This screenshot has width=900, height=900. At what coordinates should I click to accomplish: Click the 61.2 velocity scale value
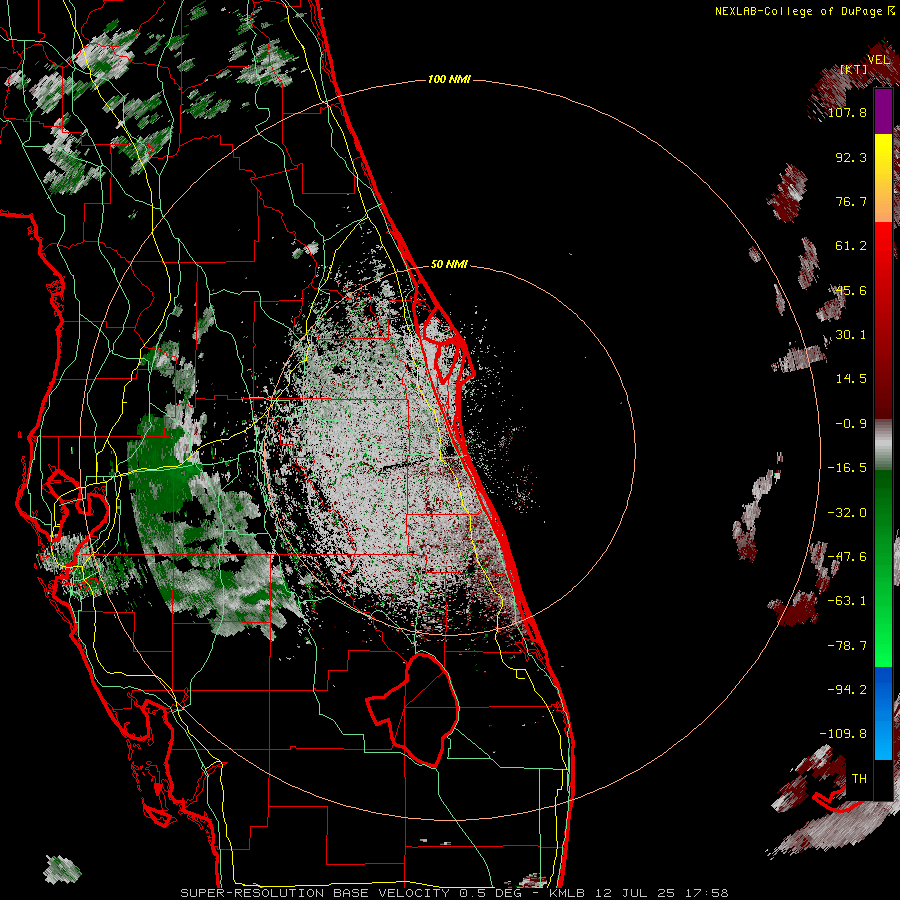tap(851, 246)
